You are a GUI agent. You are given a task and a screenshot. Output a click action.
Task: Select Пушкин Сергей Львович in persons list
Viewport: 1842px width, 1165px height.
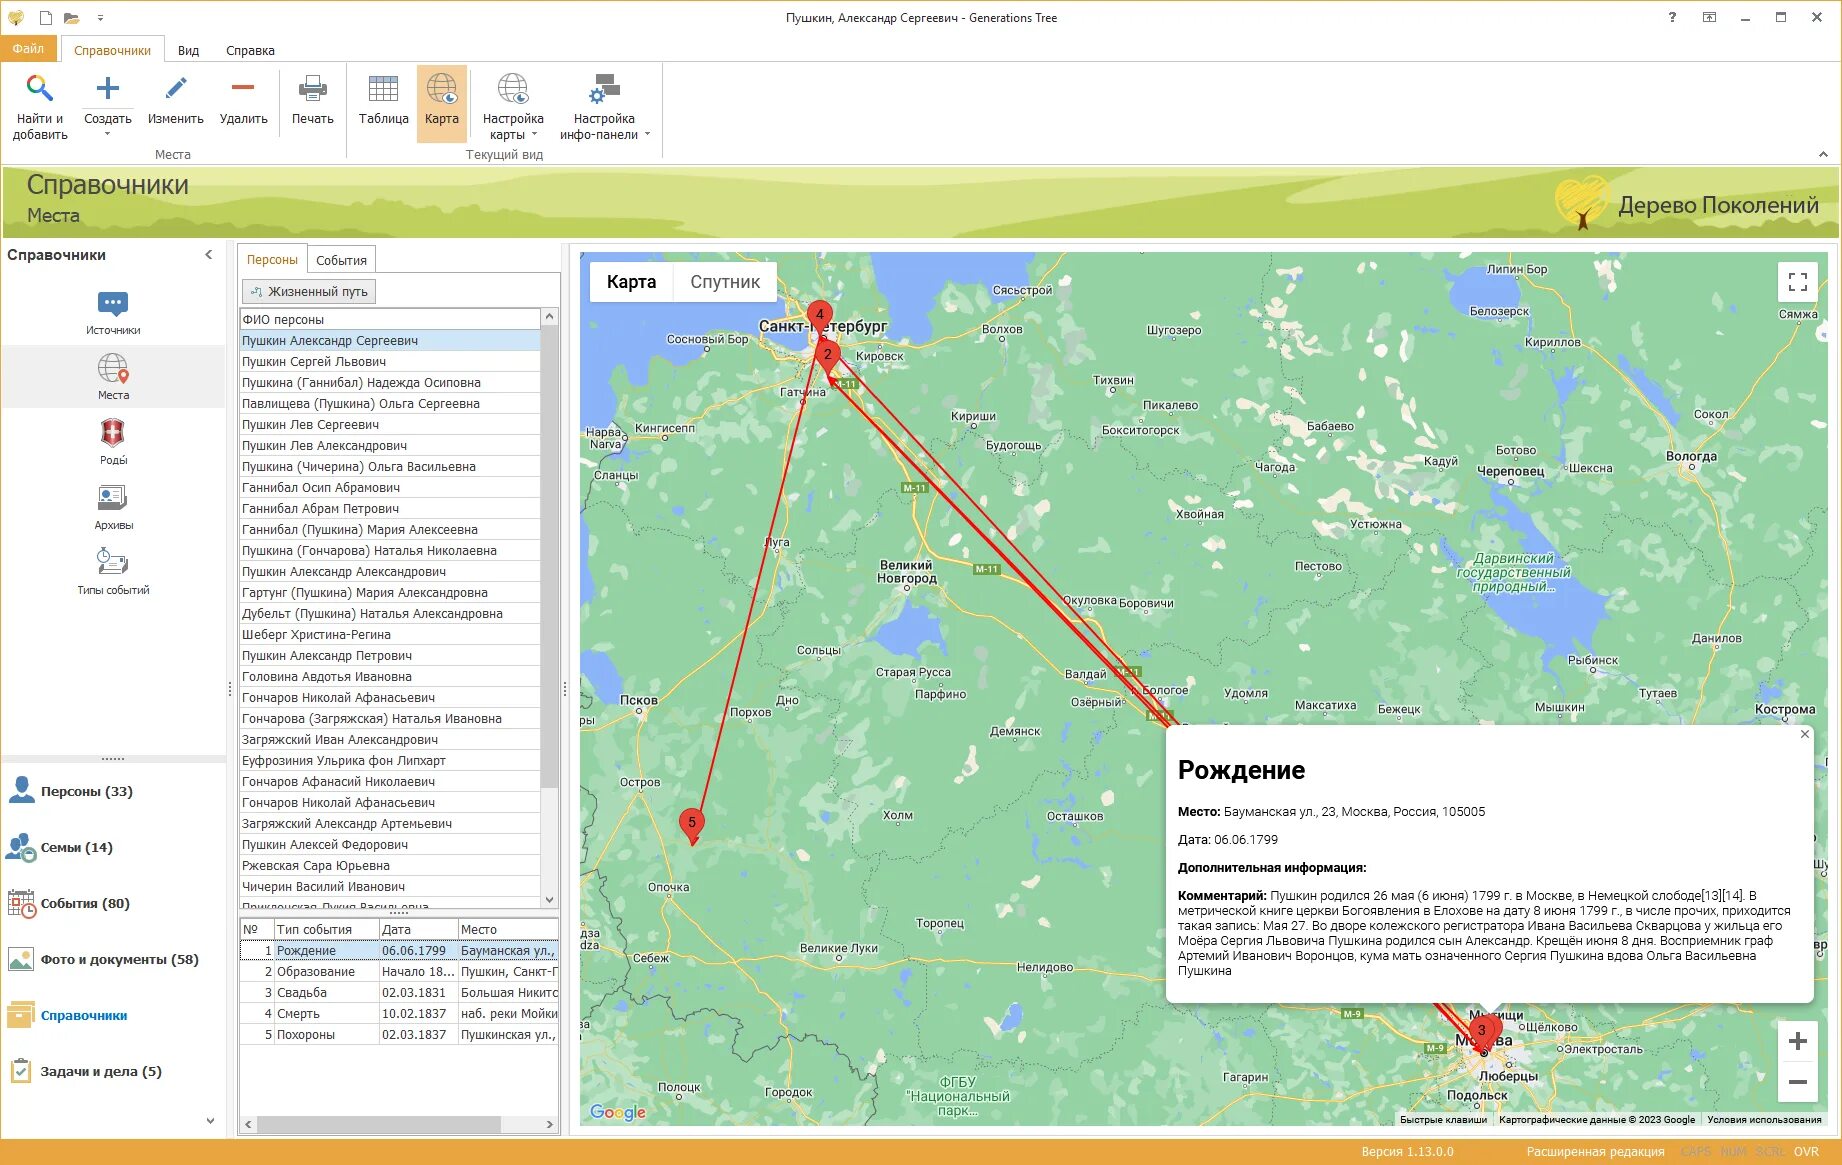click(x=390, y=362)
